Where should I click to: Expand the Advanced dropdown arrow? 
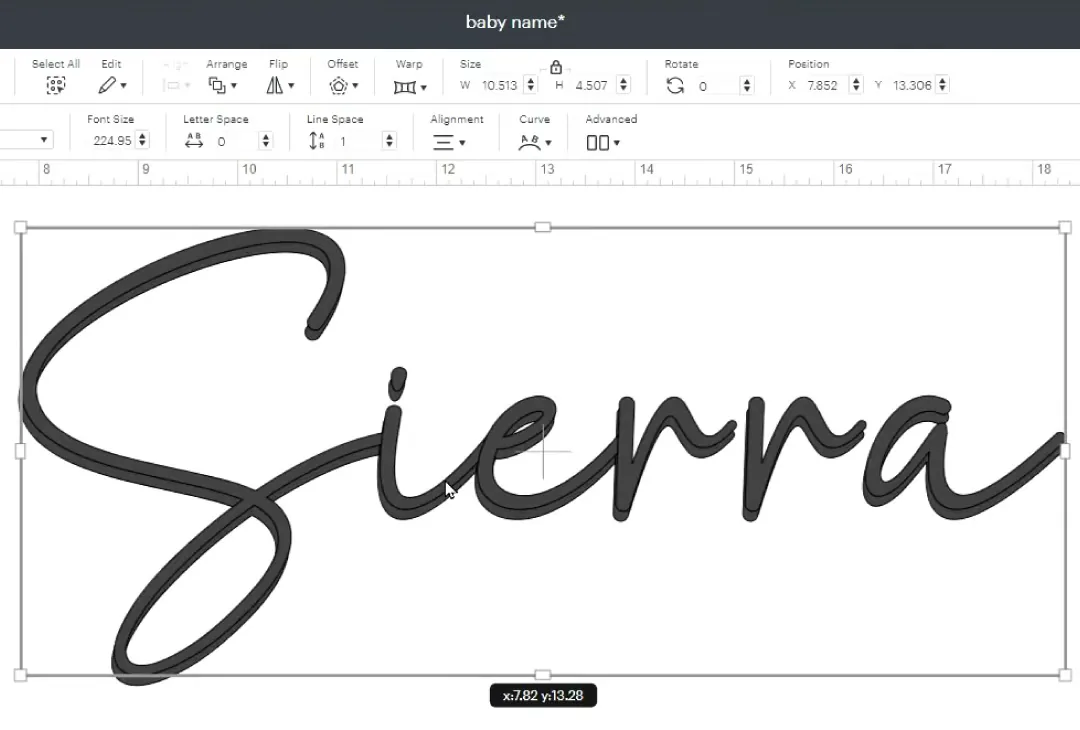[x=616, y=143]
